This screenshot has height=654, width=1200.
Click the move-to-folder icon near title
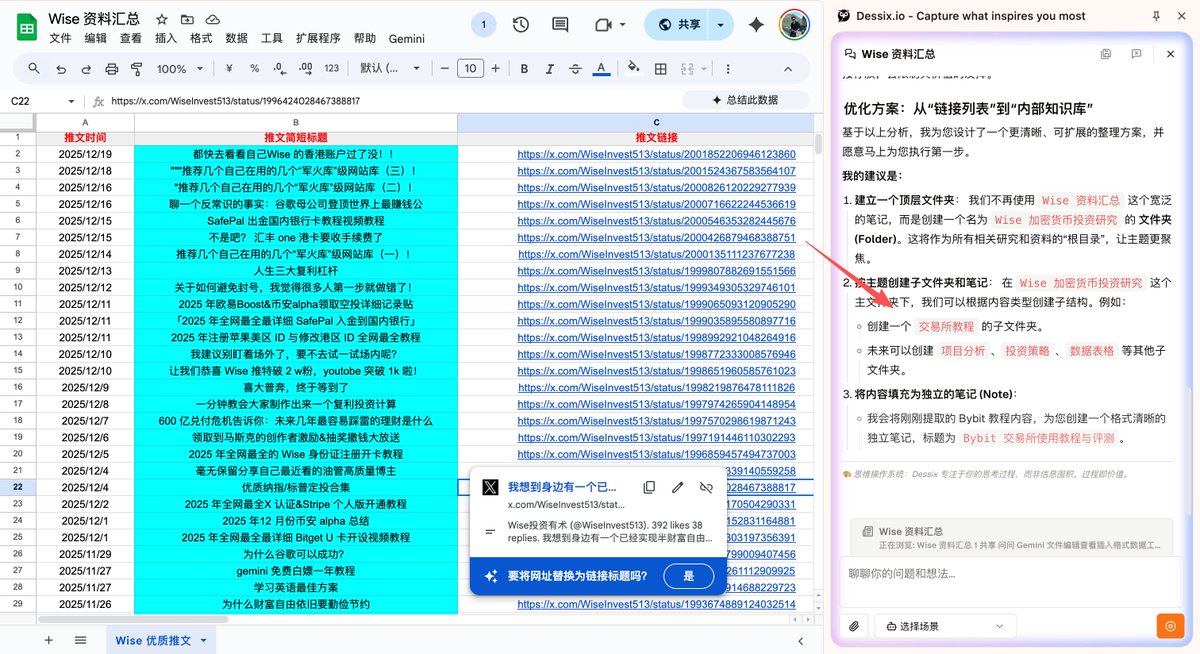pos(187,20)
